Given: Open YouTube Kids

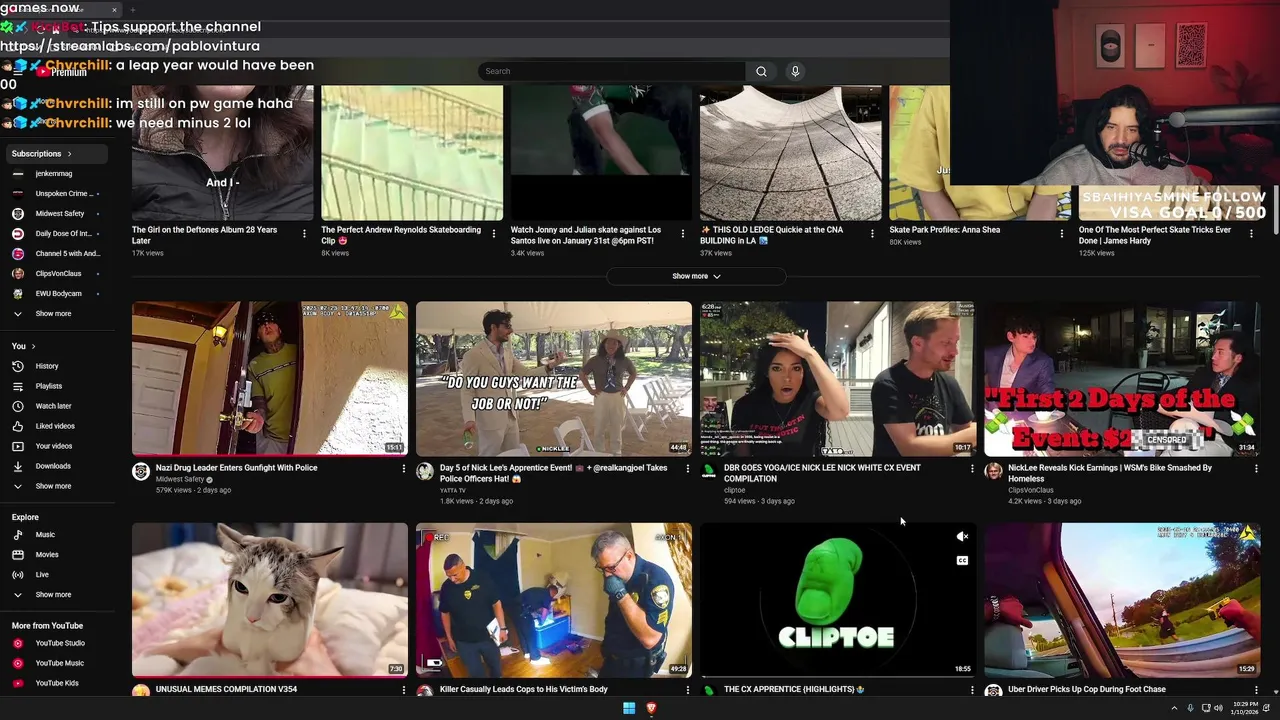Looking at the screenshot, I should pos(56,683).
